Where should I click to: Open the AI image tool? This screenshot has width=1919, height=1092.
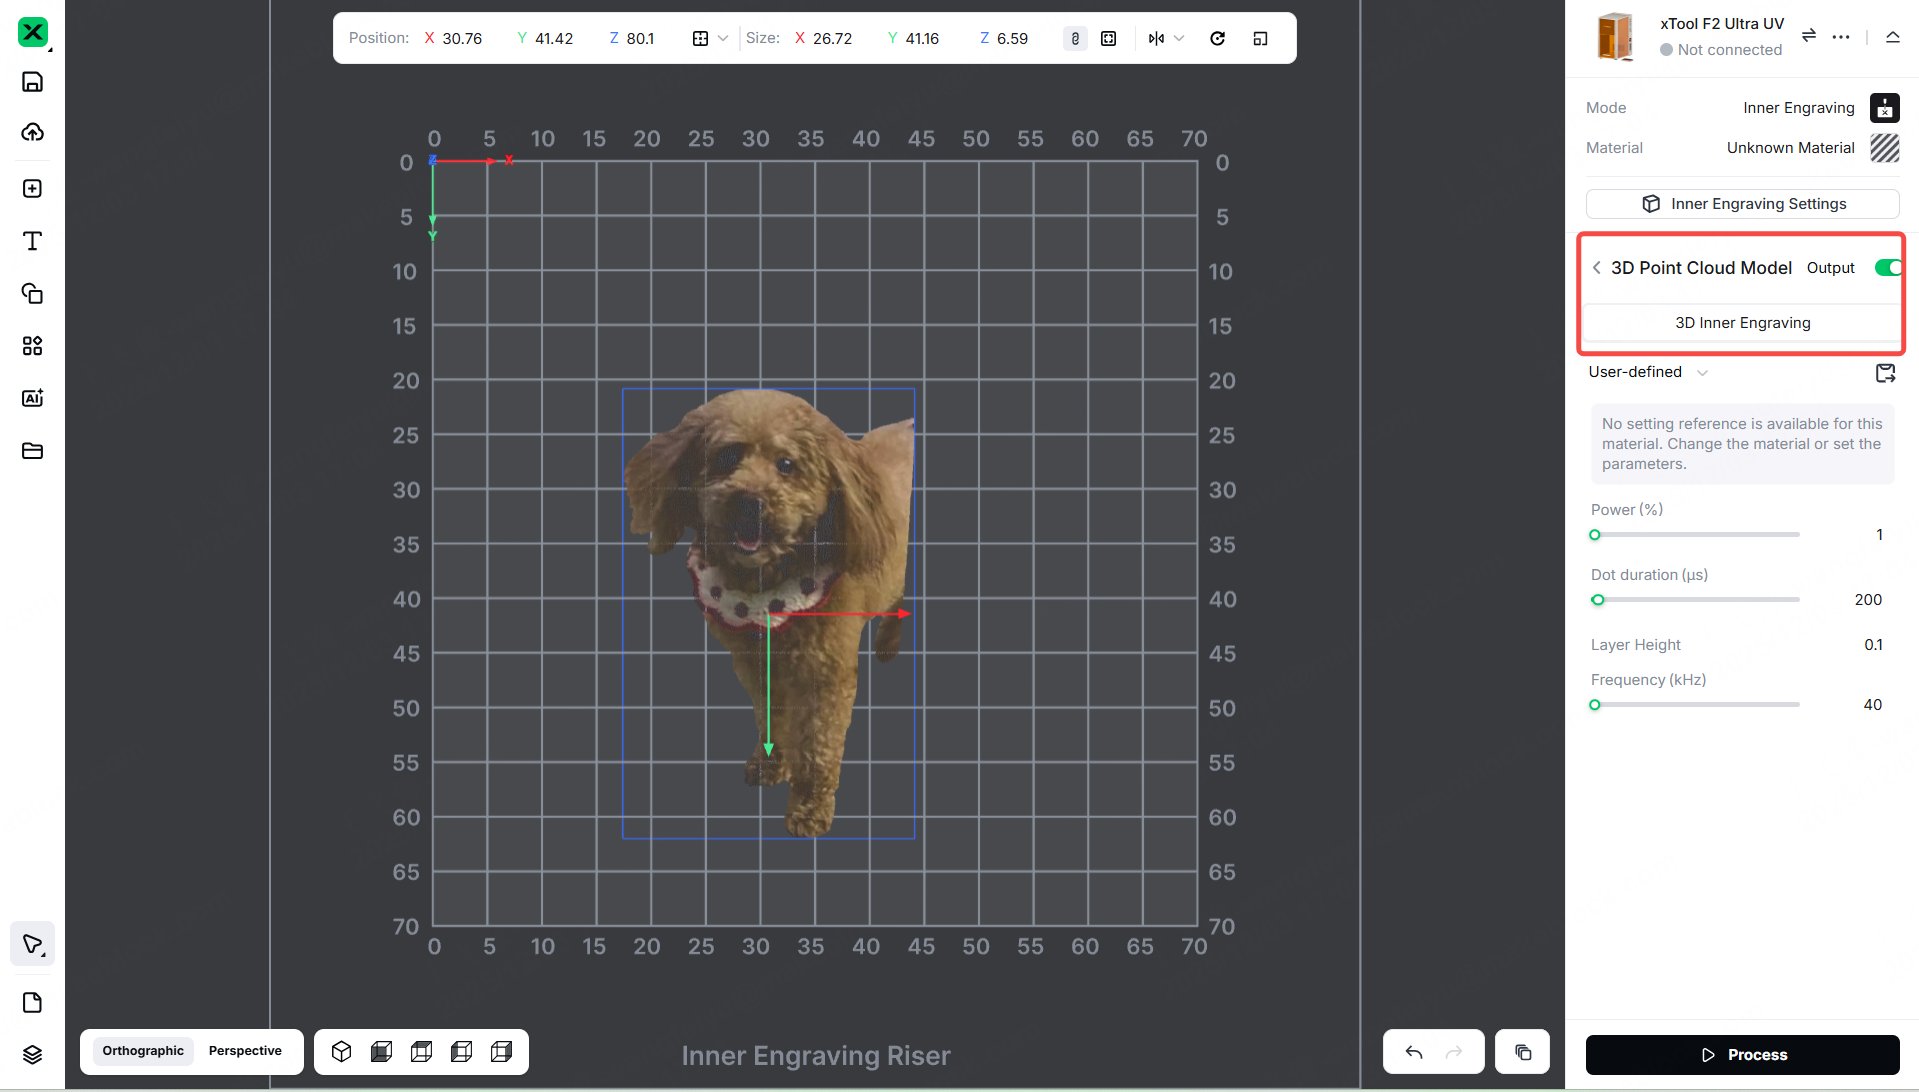[x=32, y=398]
